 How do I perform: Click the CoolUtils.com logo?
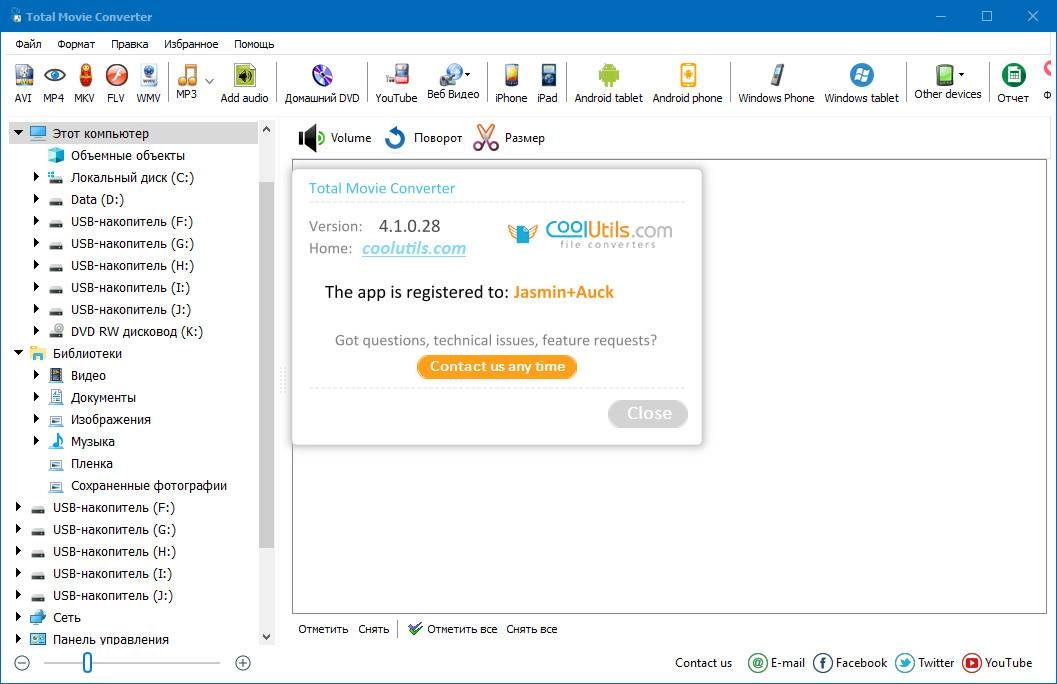click(590, 233)
